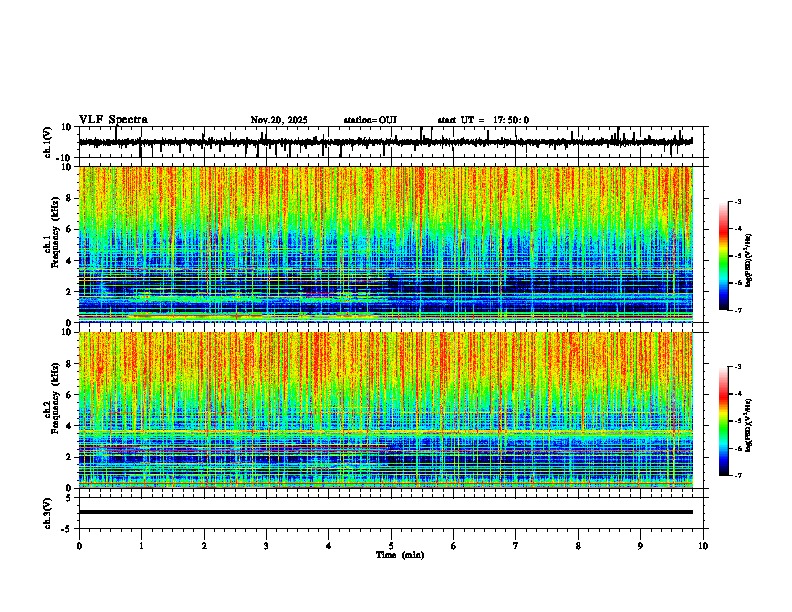
Task: Click the ch.2 "Frequency (kHz)" axis label
Action: pos(55,397)
